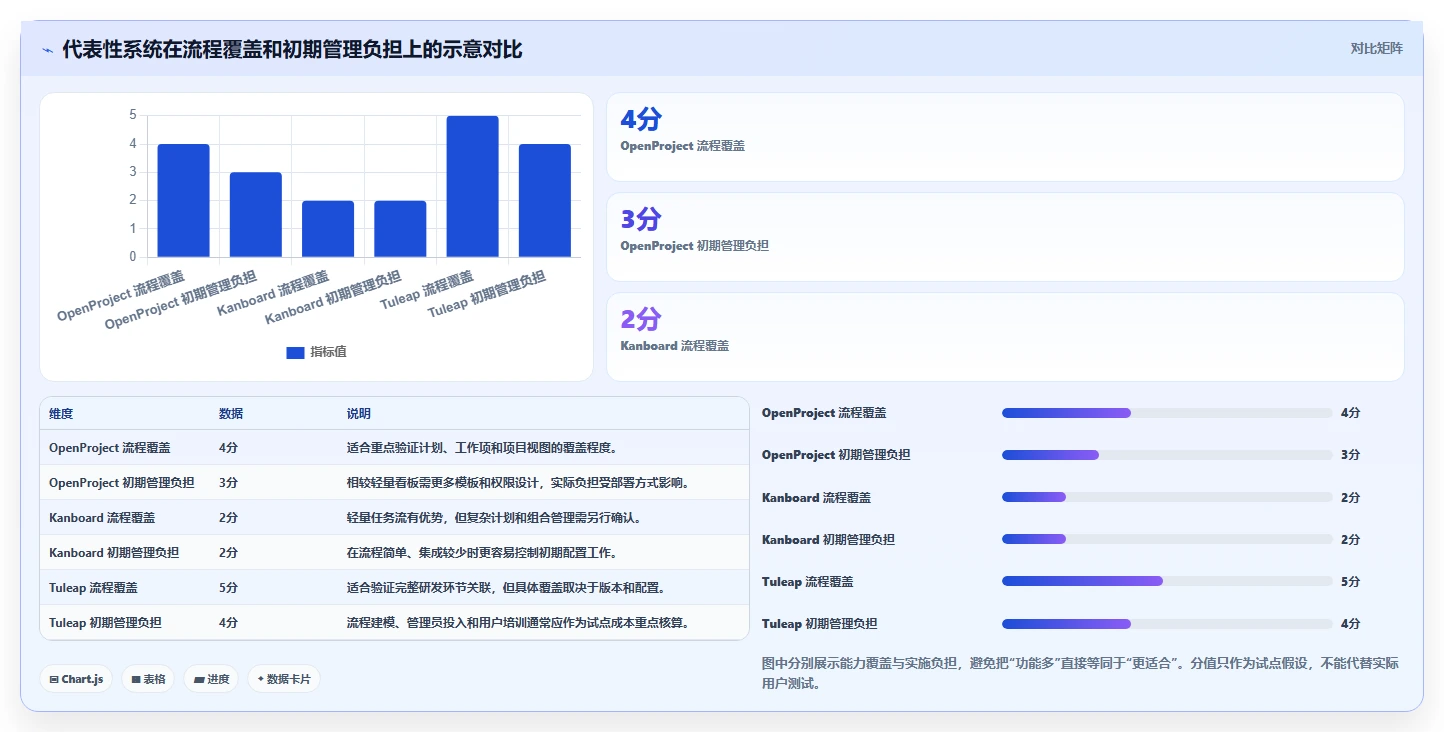1444x732 pixels.
Task: Click the Tuleap 流程覆盖 progress list label
Action: (808, 582)
